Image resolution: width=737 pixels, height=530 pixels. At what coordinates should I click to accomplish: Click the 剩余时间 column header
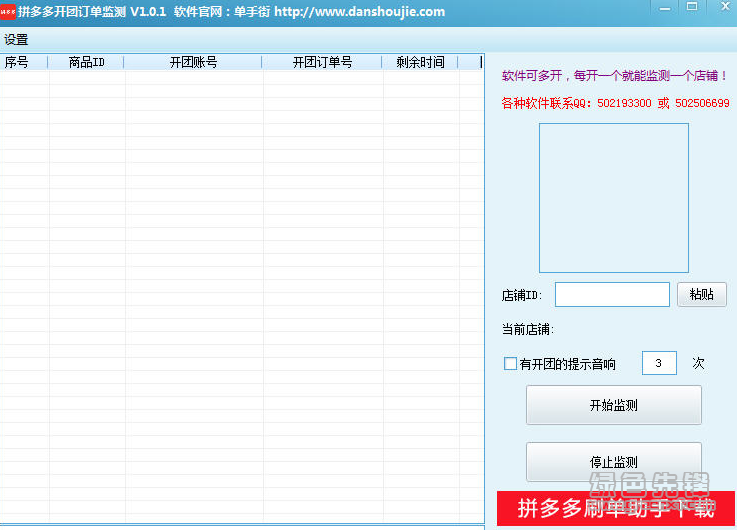[420, 62]
